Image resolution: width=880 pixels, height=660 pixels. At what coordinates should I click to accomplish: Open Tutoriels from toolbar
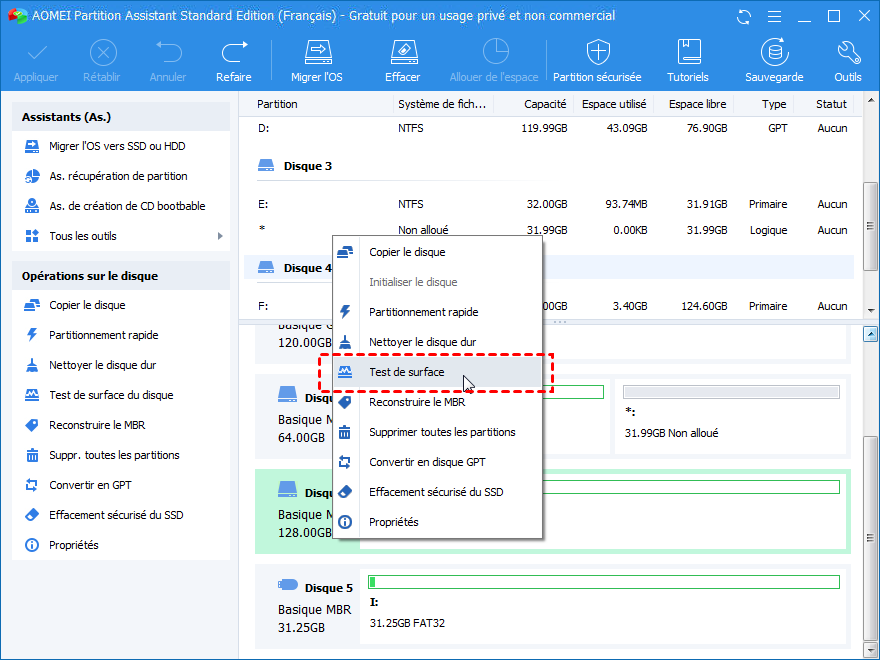688,61
